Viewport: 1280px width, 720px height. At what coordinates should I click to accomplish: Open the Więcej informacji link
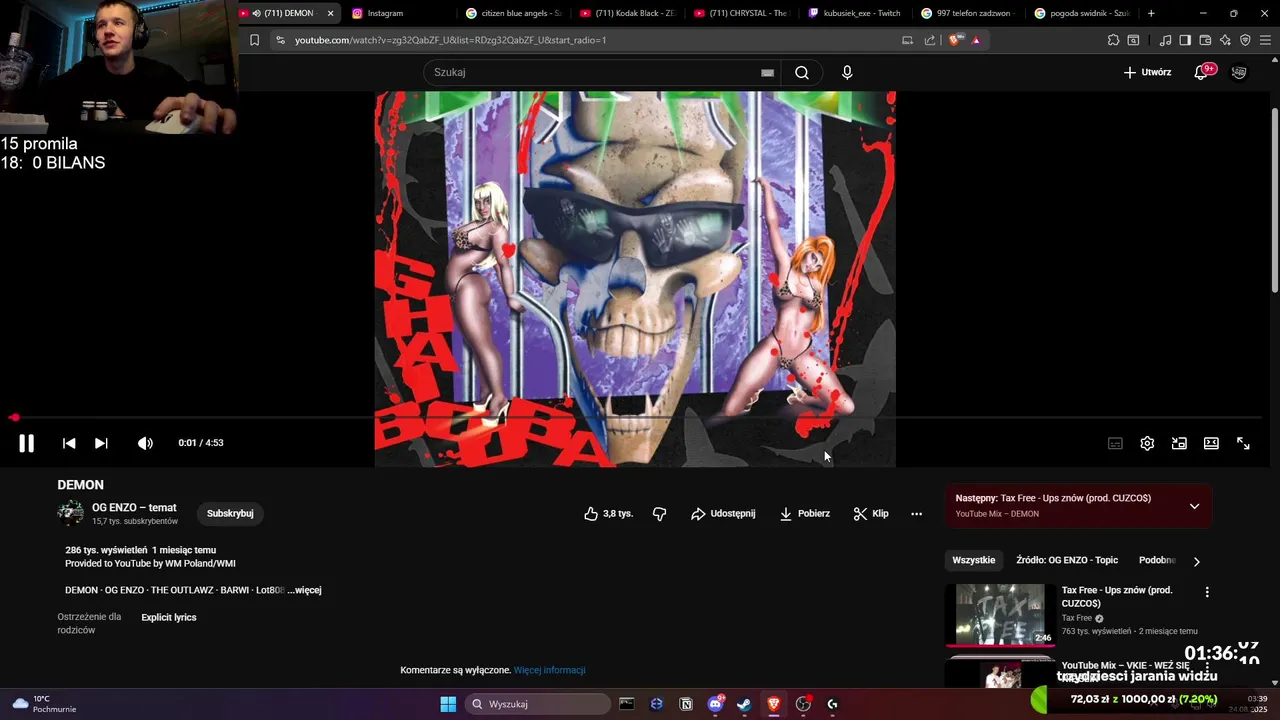tap(549, 670)
